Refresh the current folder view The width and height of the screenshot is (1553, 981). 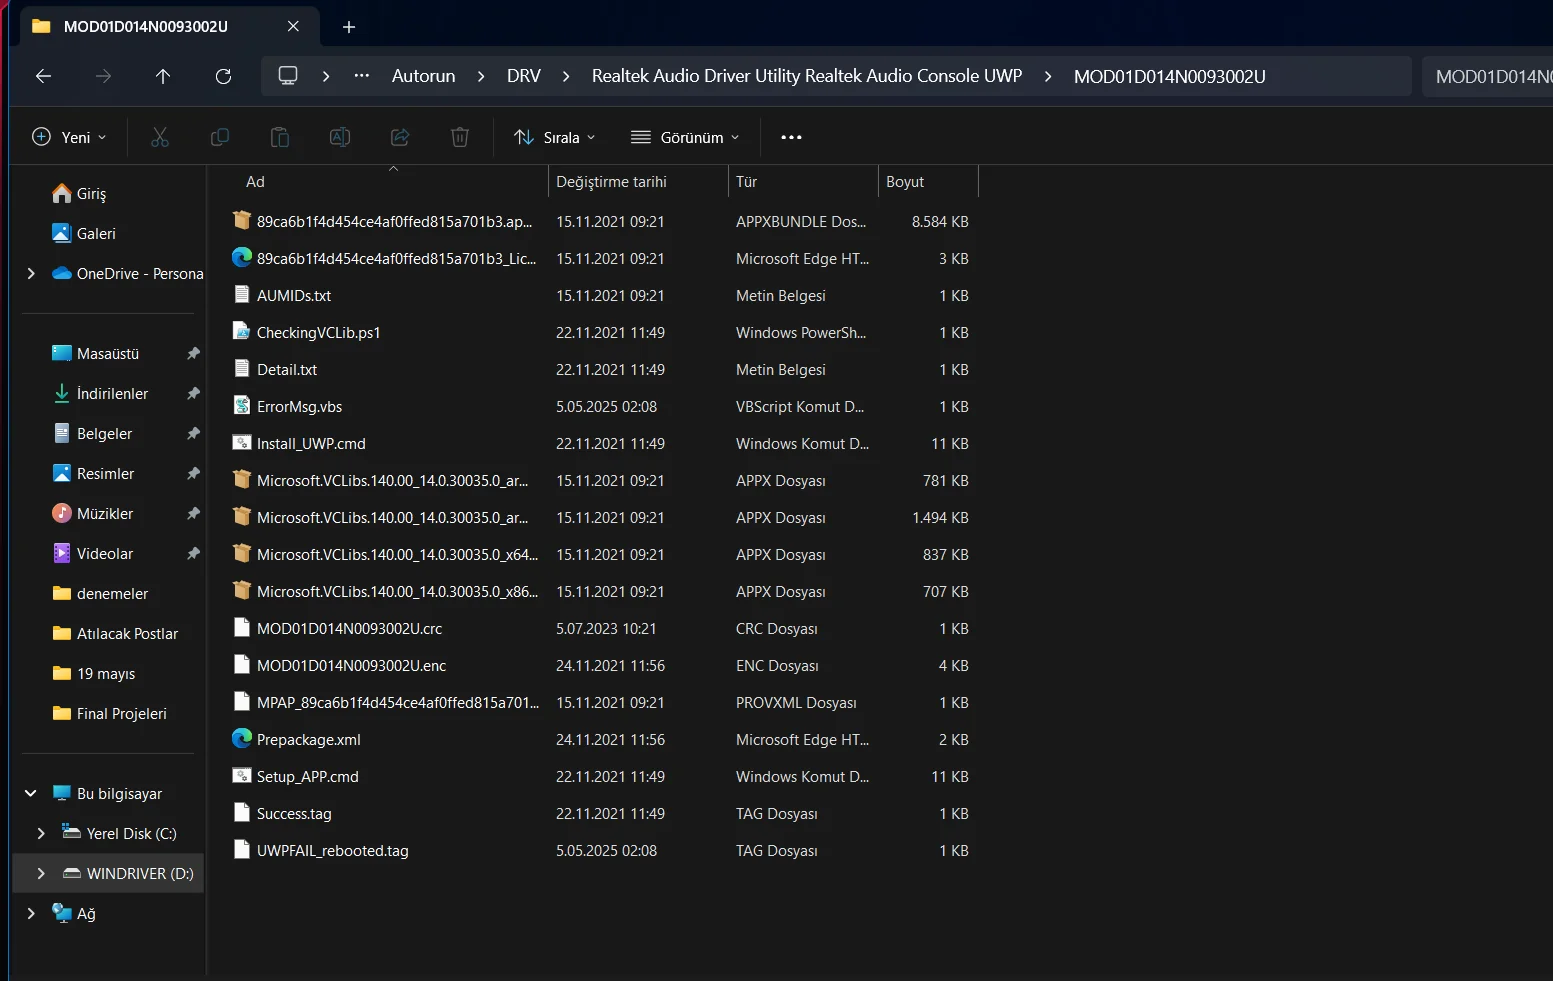pyautogui.click(x=223, y=76)
